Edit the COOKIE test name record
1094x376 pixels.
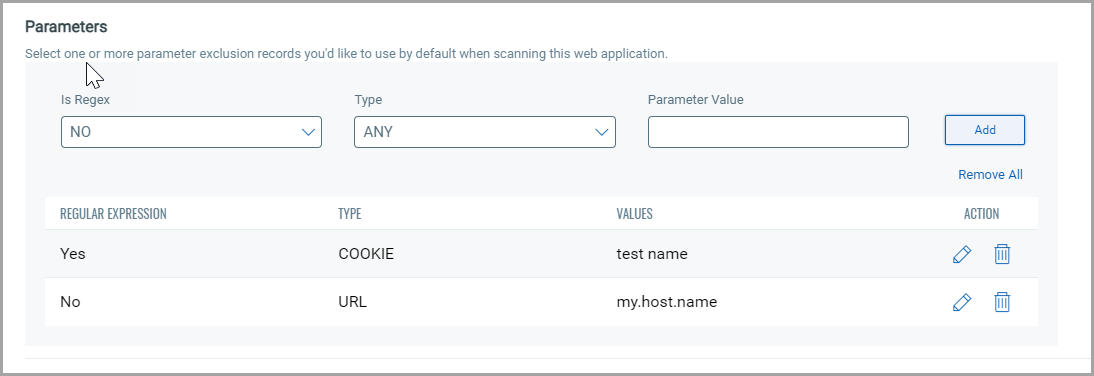point(961,254)
